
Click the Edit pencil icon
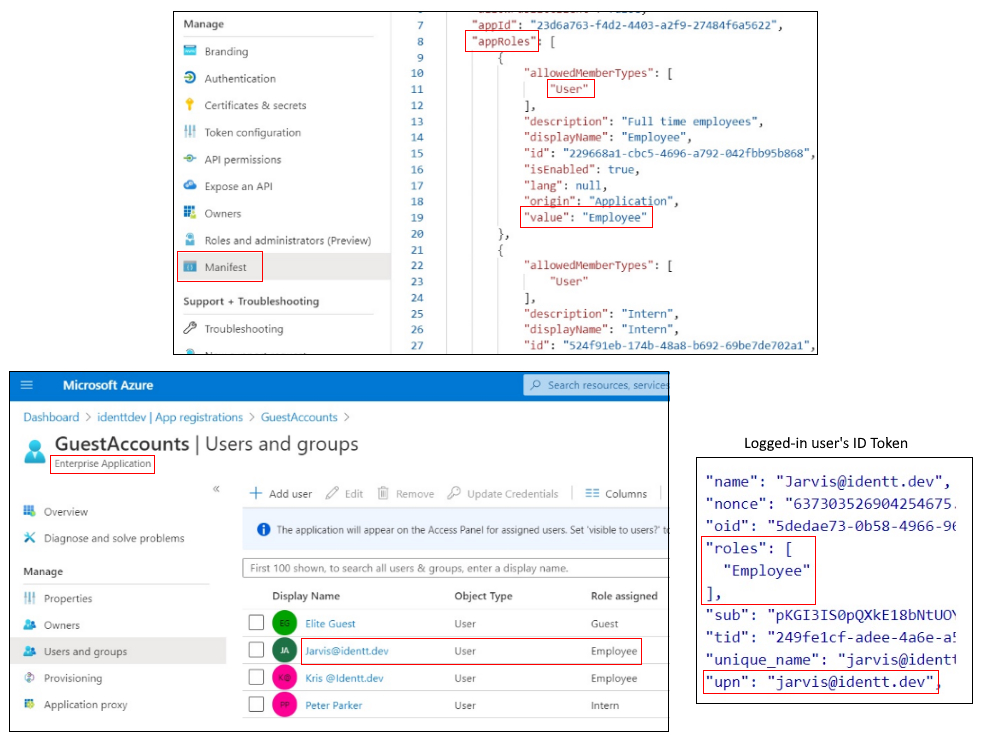(x=332, y=493)
